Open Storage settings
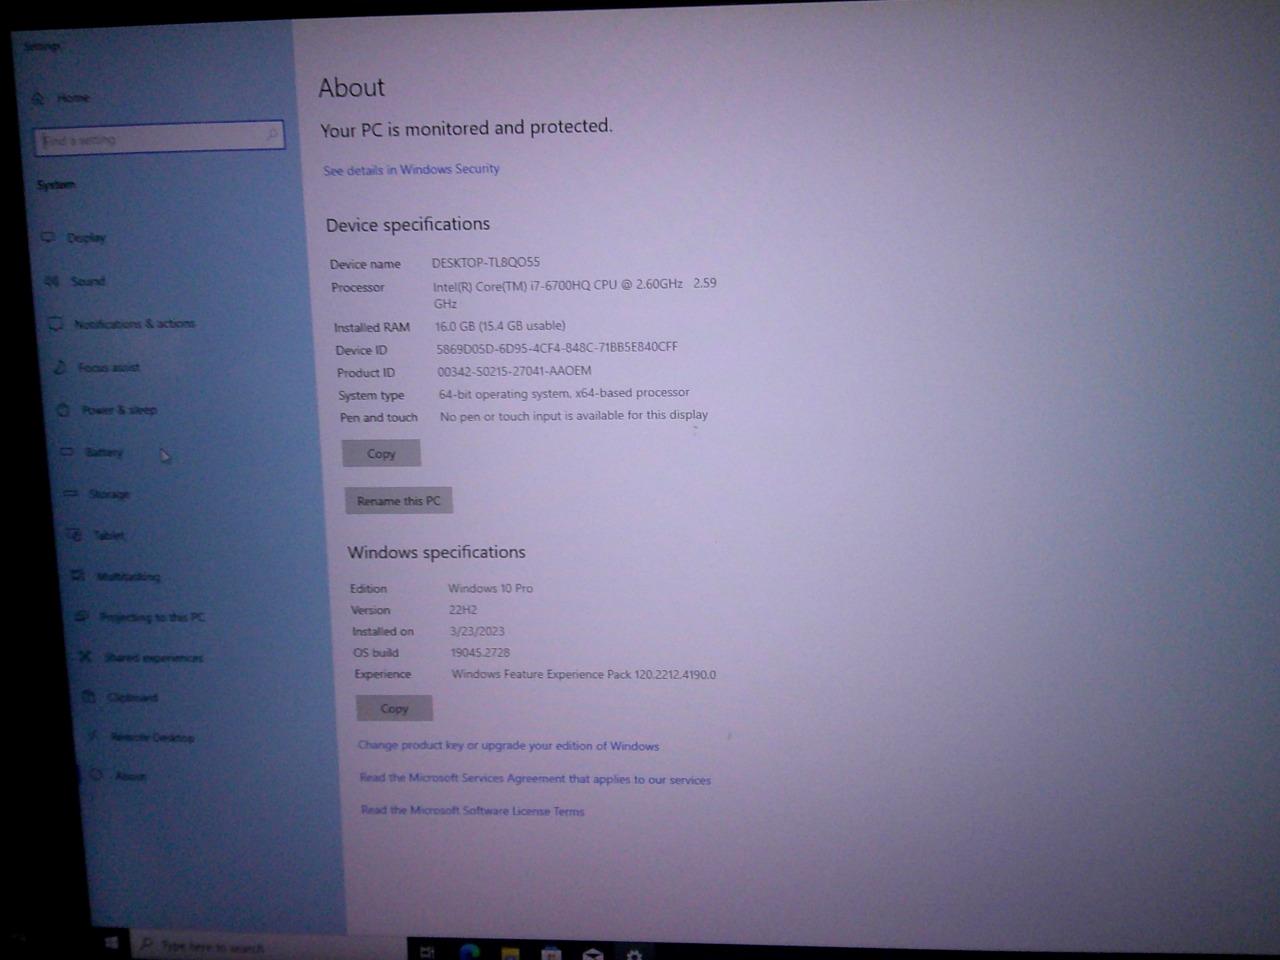Viewport: 1280px width, 960px height. click(98, 494)
